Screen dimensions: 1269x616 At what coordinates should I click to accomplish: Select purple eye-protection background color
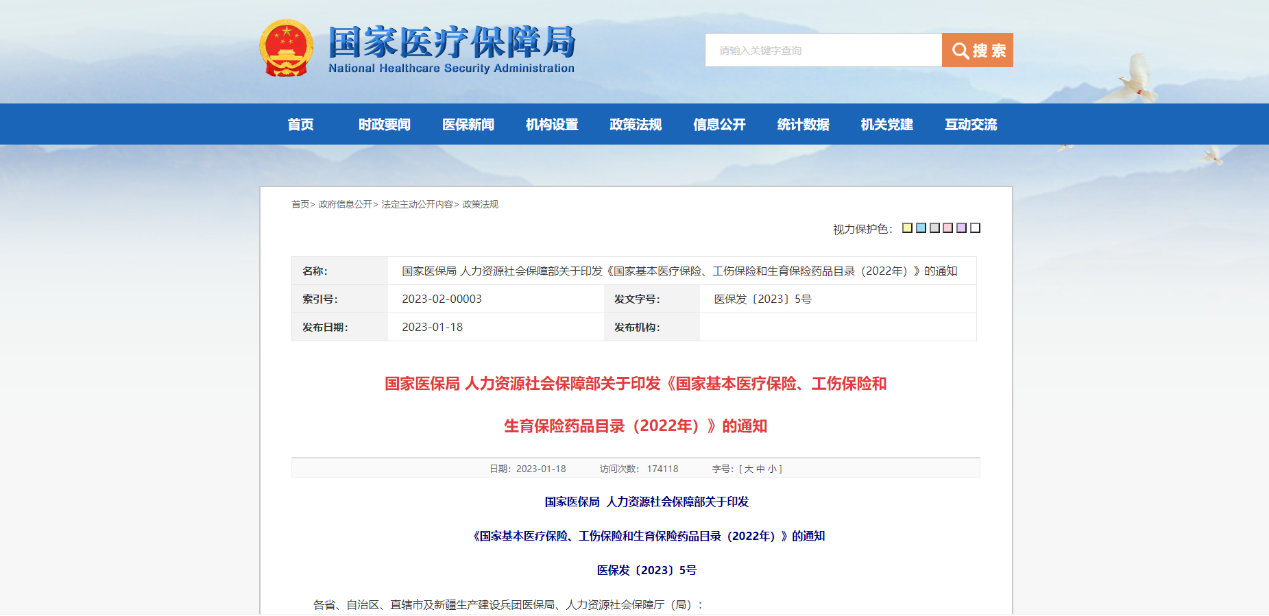tap(961, 228)
